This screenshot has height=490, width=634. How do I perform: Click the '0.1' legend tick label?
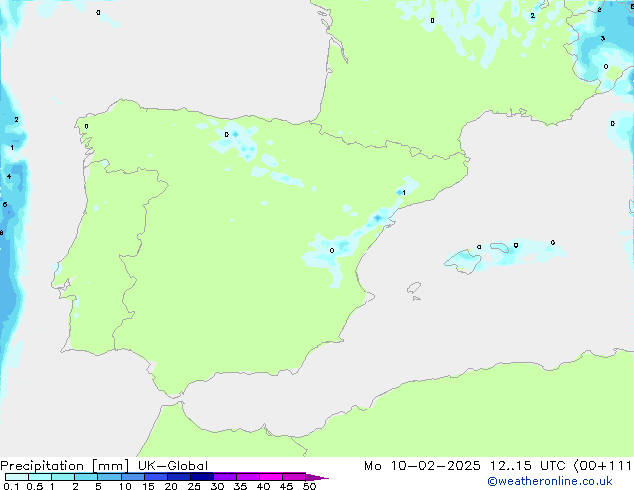point(11,486)
